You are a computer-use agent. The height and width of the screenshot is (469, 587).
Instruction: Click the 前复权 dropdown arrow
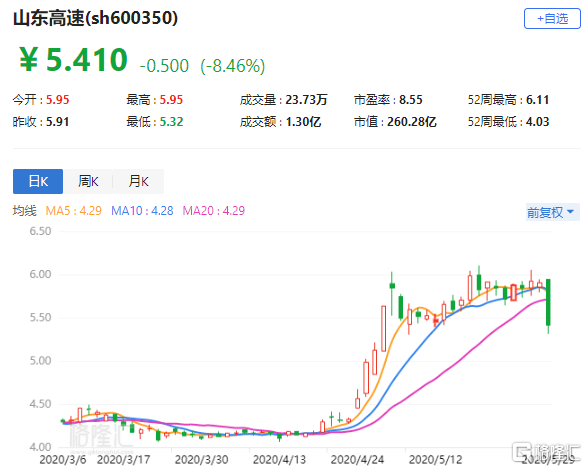(x=571, y=212)
